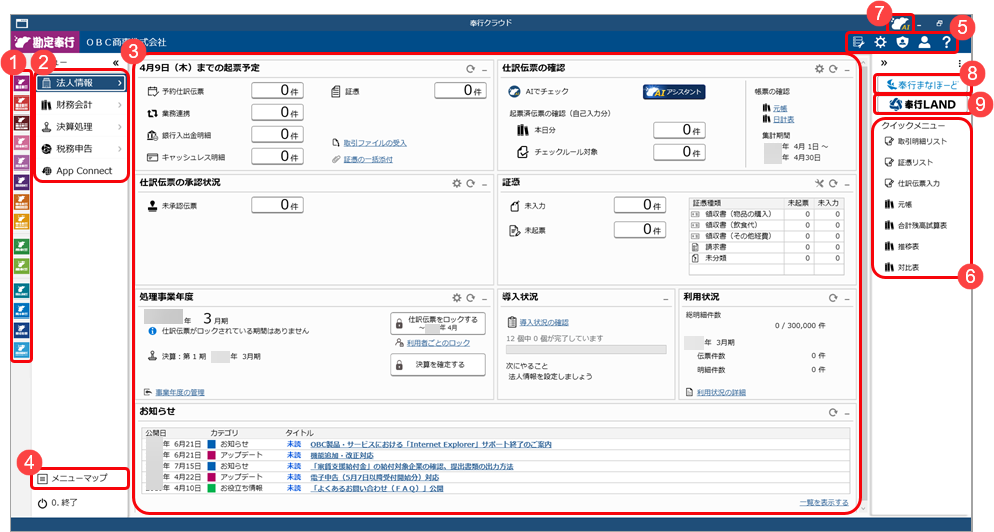The width and height of the screenshot is (994, 532).
Task: Click the 銀行入出金明細 count box
Action: coord(277,134)
